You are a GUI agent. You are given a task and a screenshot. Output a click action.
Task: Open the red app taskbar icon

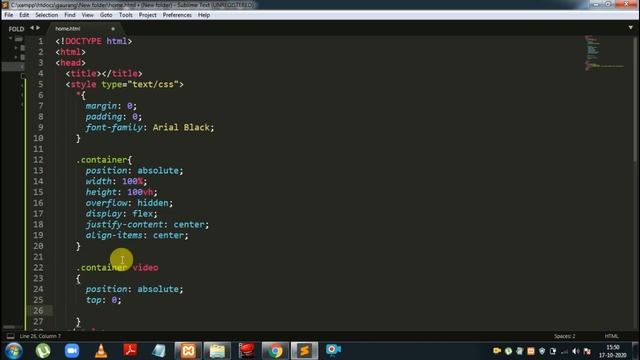246,351
